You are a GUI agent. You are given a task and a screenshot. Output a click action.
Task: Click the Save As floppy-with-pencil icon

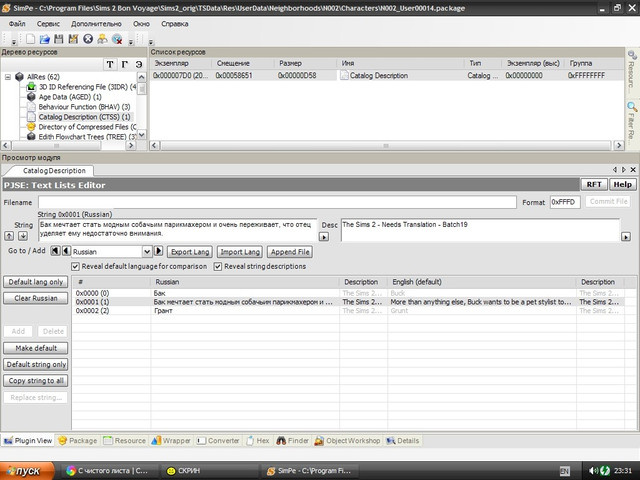coord(73,39)
